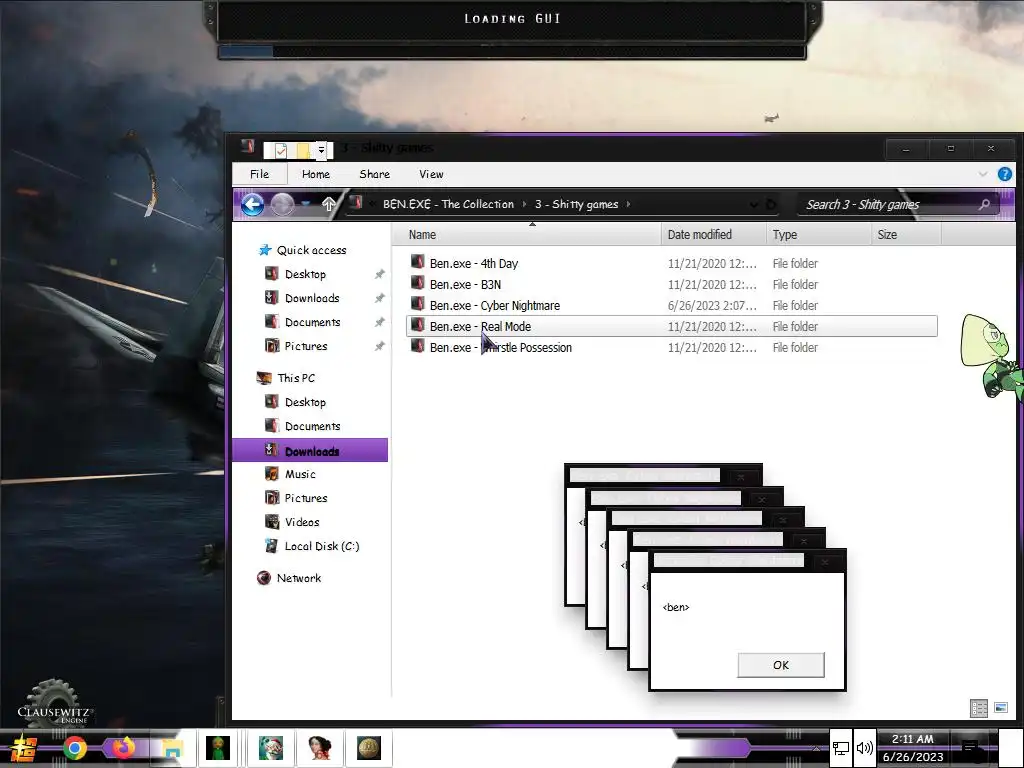This screenshot has width=1024, height=768.
Task: Launch Google Chrome from taskbar
Action: click(75, 748)
